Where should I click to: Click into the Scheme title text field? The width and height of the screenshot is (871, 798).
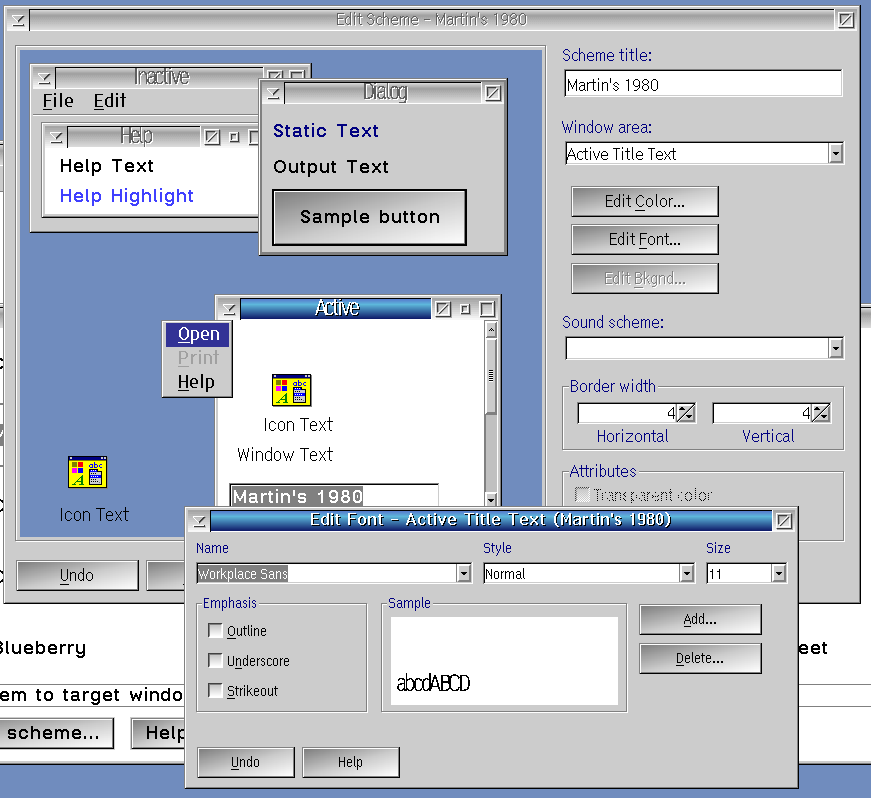pos(702,85)
